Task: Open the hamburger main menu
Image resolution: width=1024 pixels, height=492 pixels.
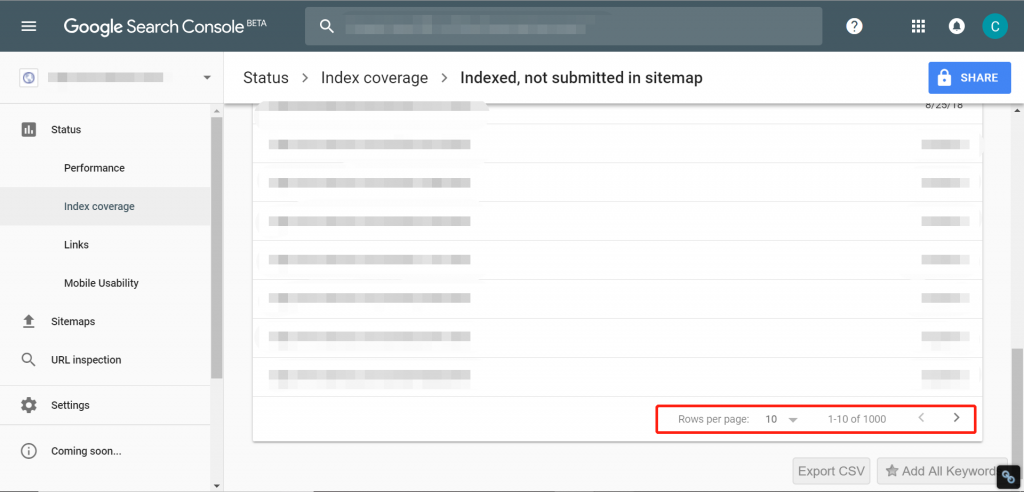Action: [28, 26]
